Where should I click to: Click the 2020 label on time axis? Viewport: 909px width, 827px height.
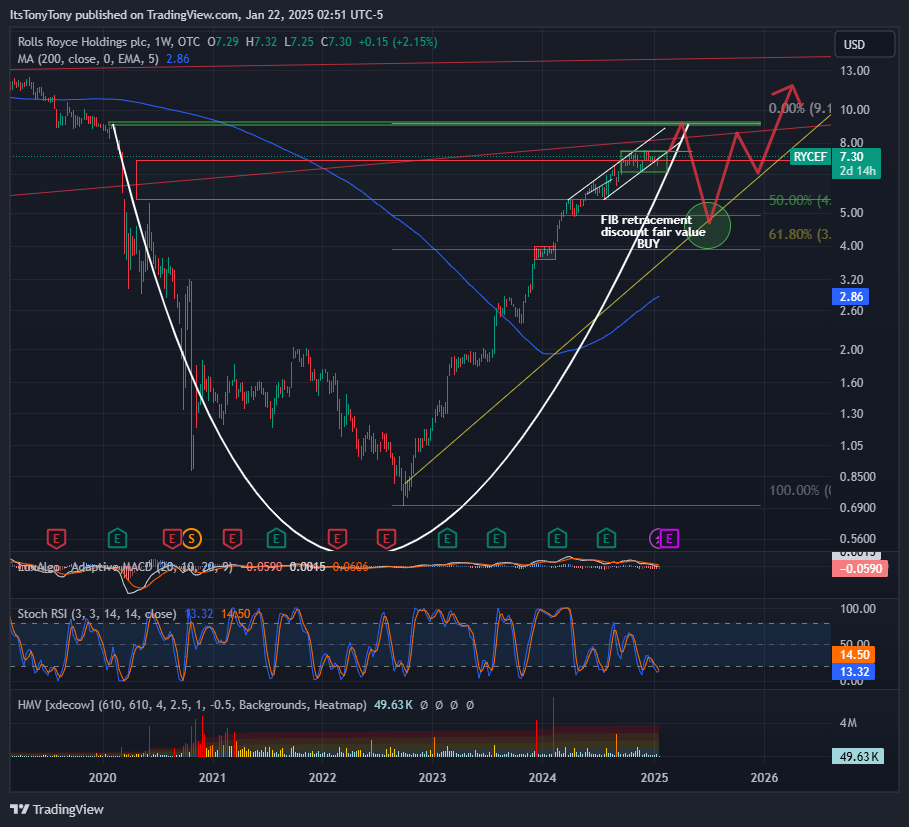[103, 777]
